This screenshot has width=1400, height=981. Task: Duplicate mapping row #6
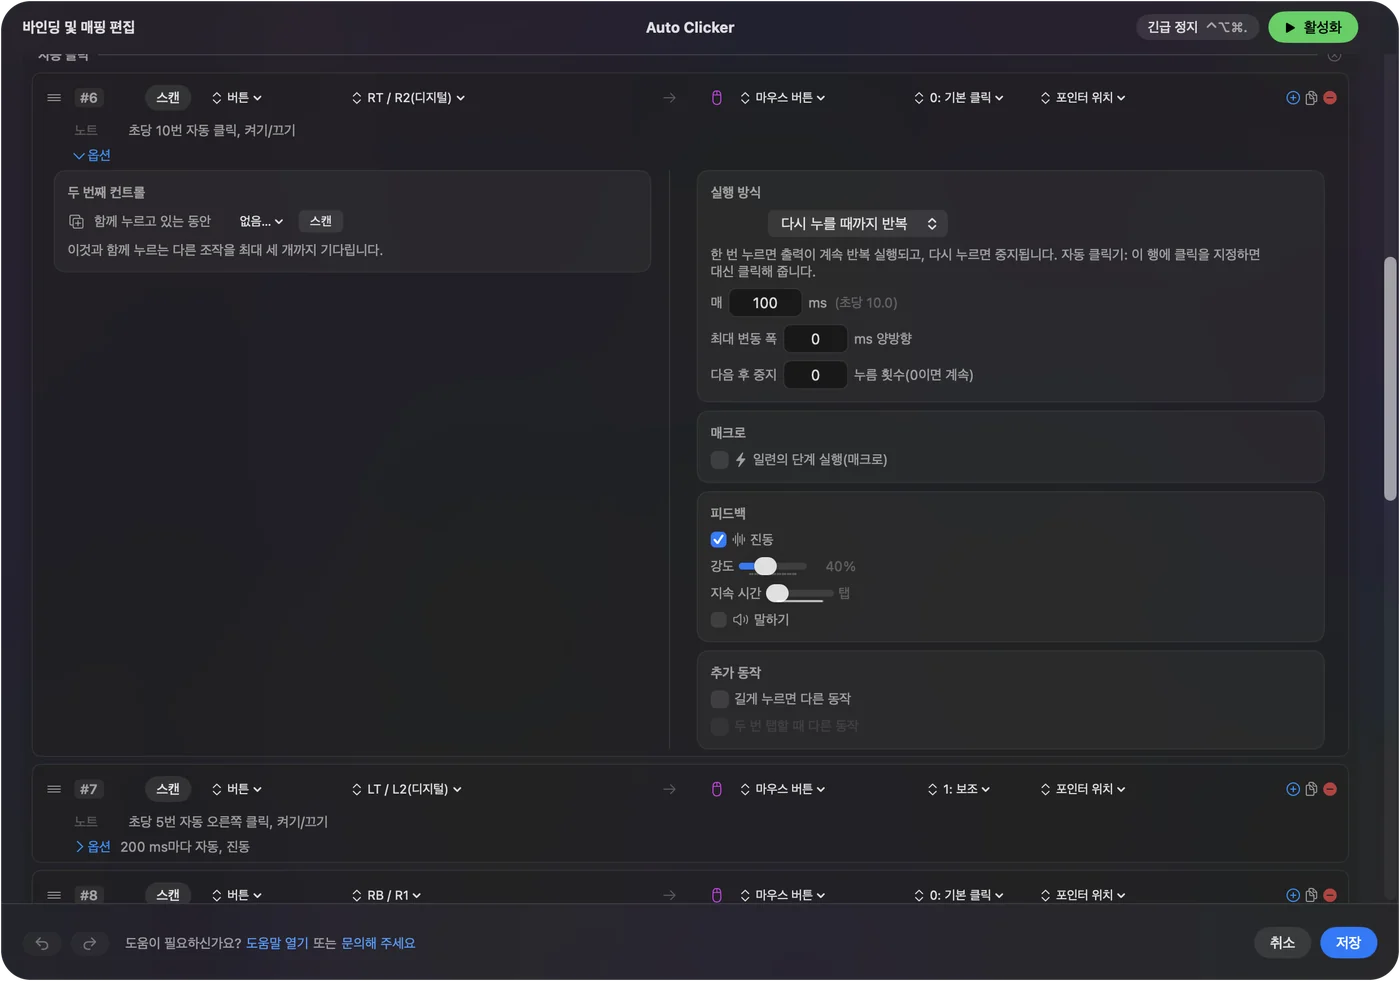click(x=1311, y=98)
